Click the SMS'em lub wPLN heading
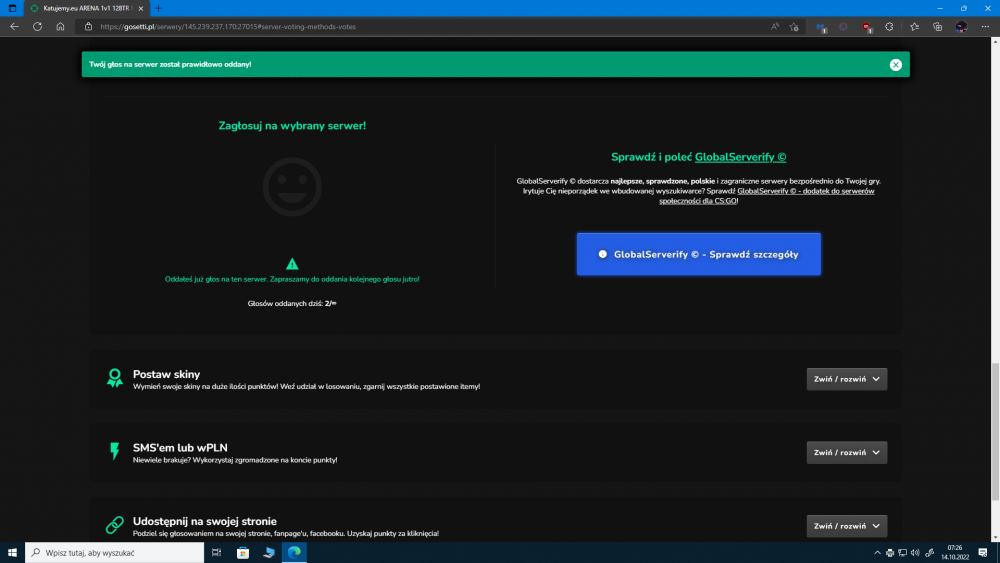 pos(180,448)
